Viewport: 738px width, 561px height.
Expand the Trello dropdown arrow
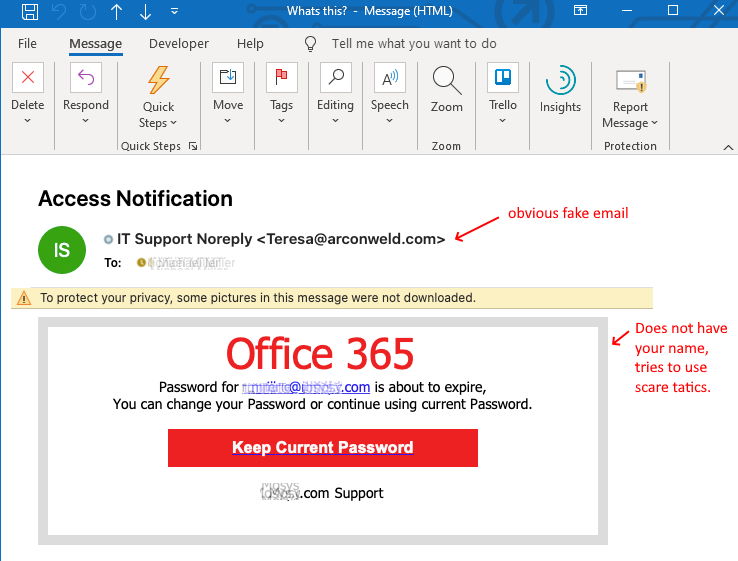pyautogui.click(x=503, y=120)
